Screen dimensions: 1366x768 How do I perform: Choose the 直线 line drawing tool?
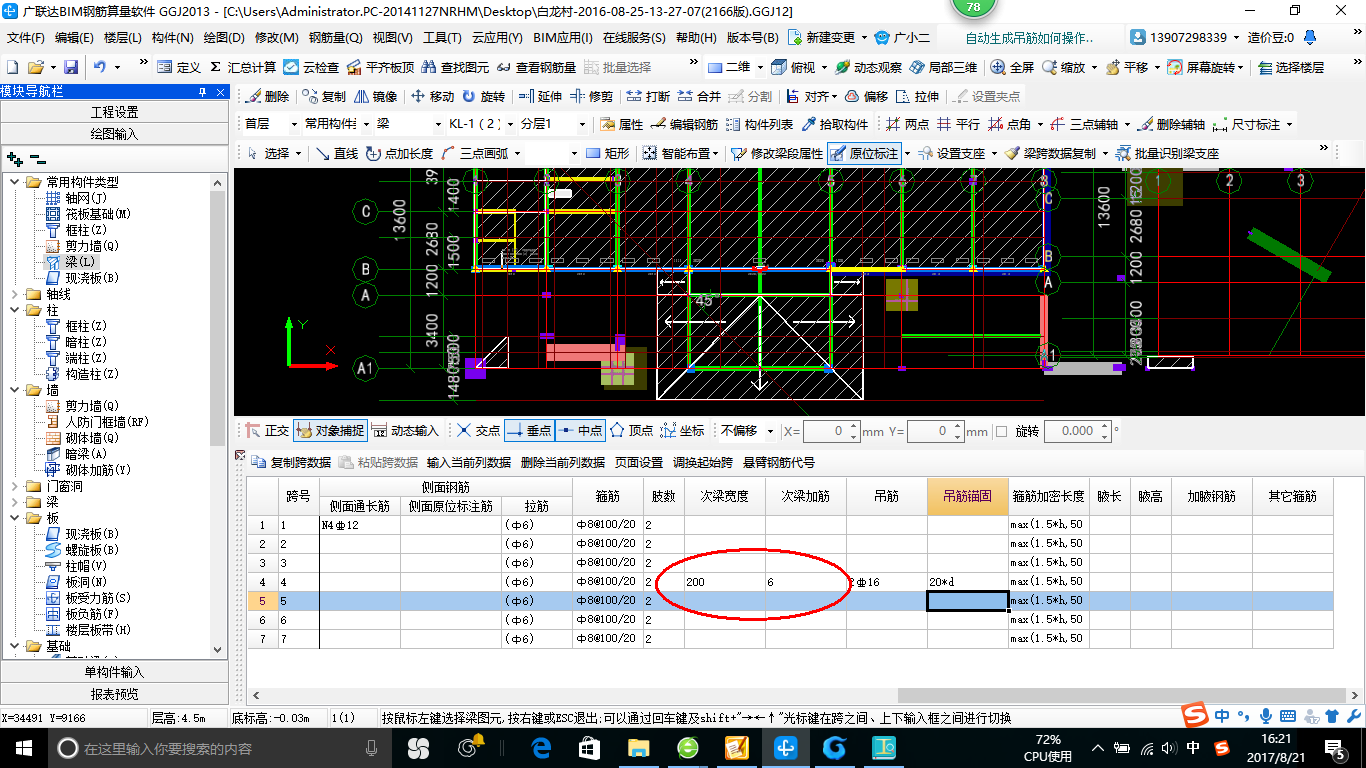click(336, 153)
